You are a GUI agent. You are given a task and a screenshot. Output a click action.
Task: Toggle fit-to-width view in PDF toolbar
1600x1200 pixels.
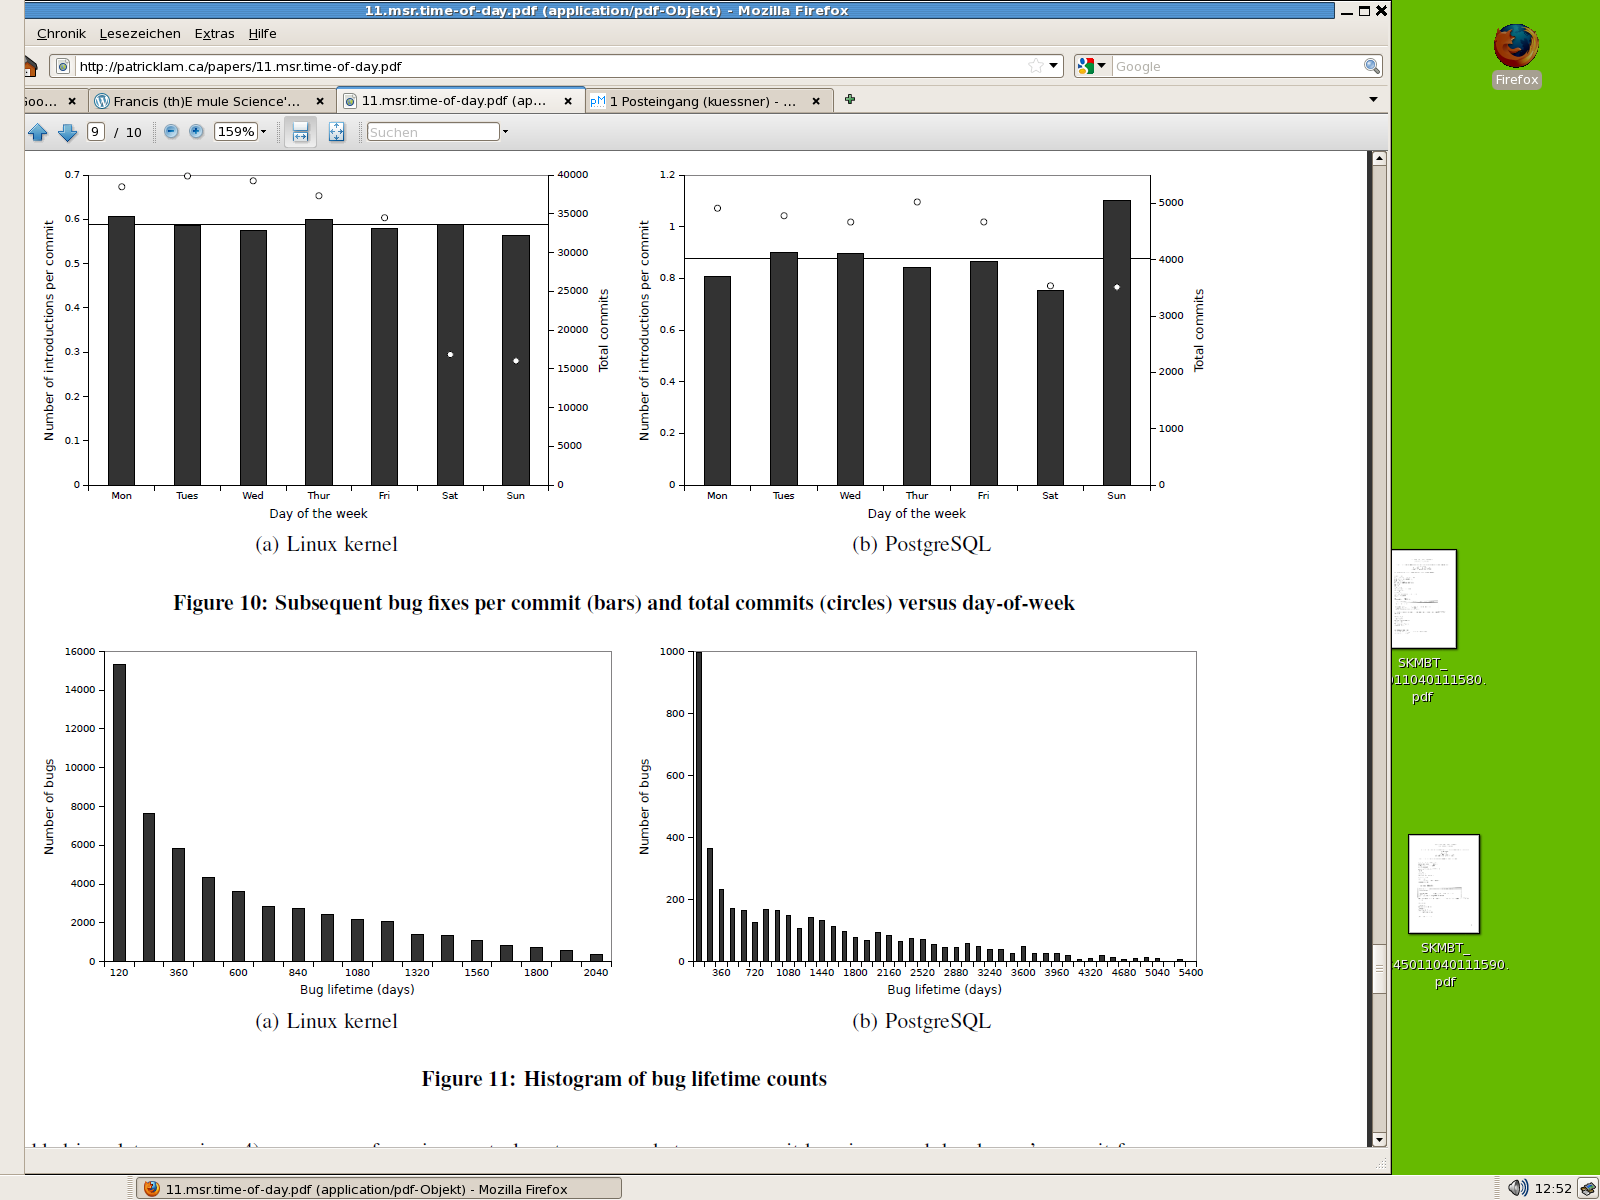click(300, 132)
